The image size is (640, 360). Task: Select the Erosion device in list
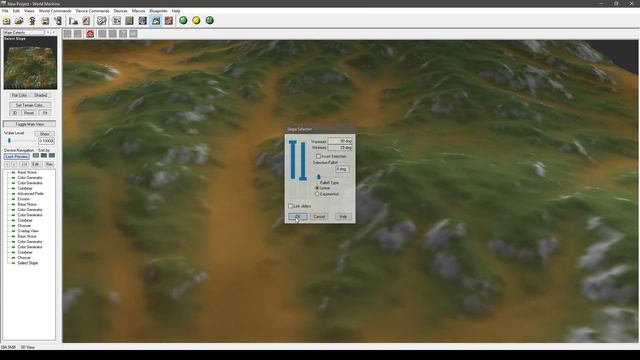coord(23,199)
